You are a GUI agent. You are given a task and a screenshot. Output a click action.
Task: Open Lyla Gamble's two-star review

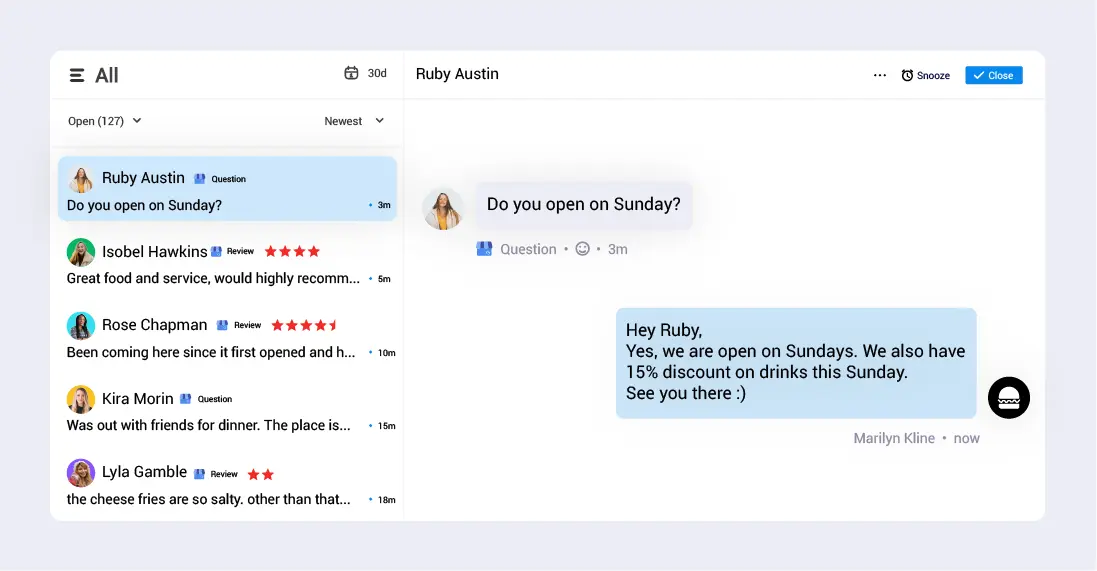[x=227, y=484]
